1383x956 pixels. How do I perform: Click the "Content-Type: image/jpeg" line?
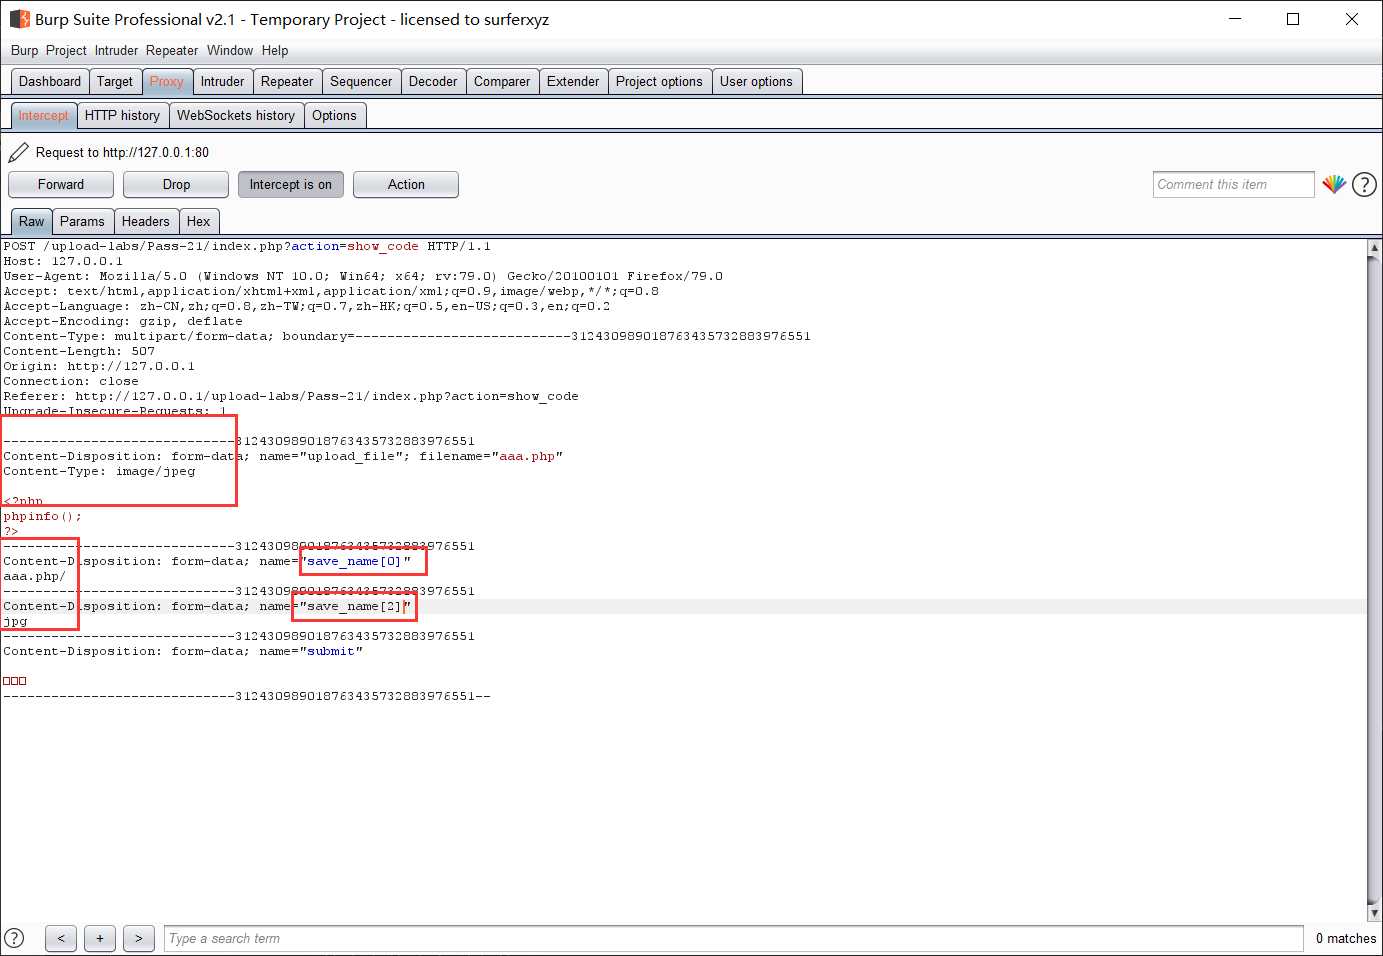click(99, 471)
